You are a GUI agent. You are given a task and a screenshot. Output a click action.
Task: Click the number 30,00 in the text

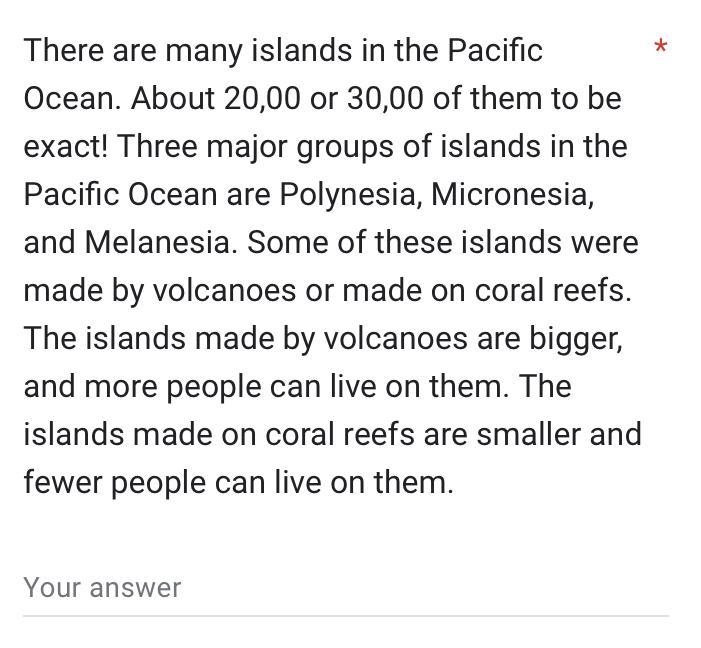pyautogui.click(x=384, y=98)
